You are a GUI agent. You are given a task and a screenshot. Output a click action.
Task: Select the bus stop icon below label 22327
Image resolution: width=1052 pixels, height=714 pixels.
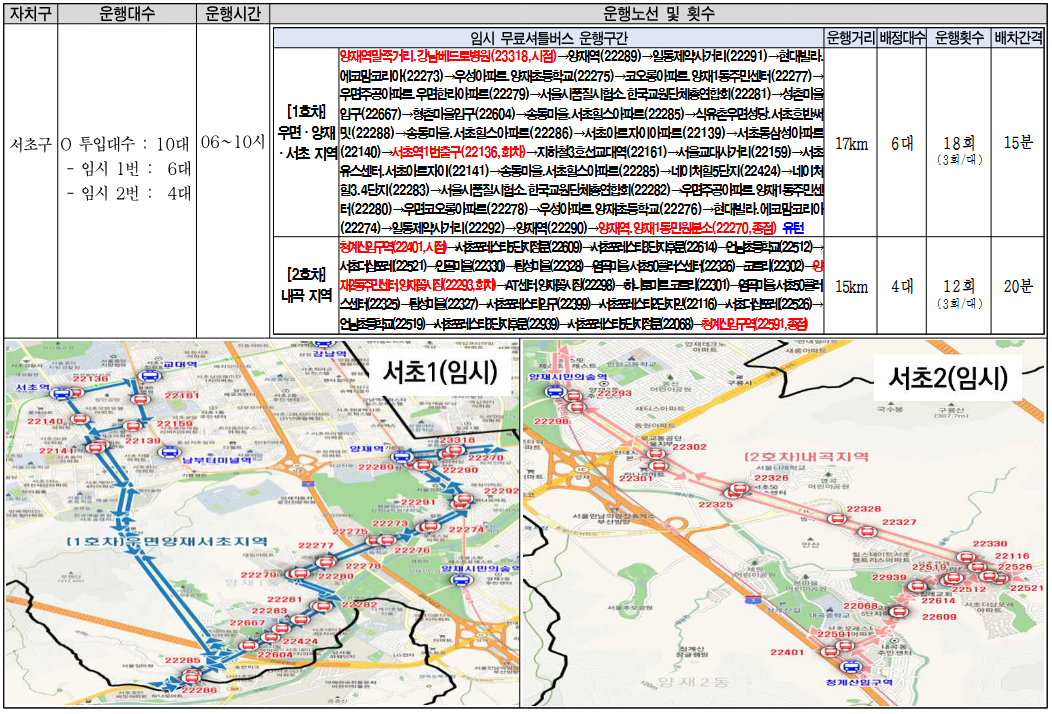click(x=867, y=533)
